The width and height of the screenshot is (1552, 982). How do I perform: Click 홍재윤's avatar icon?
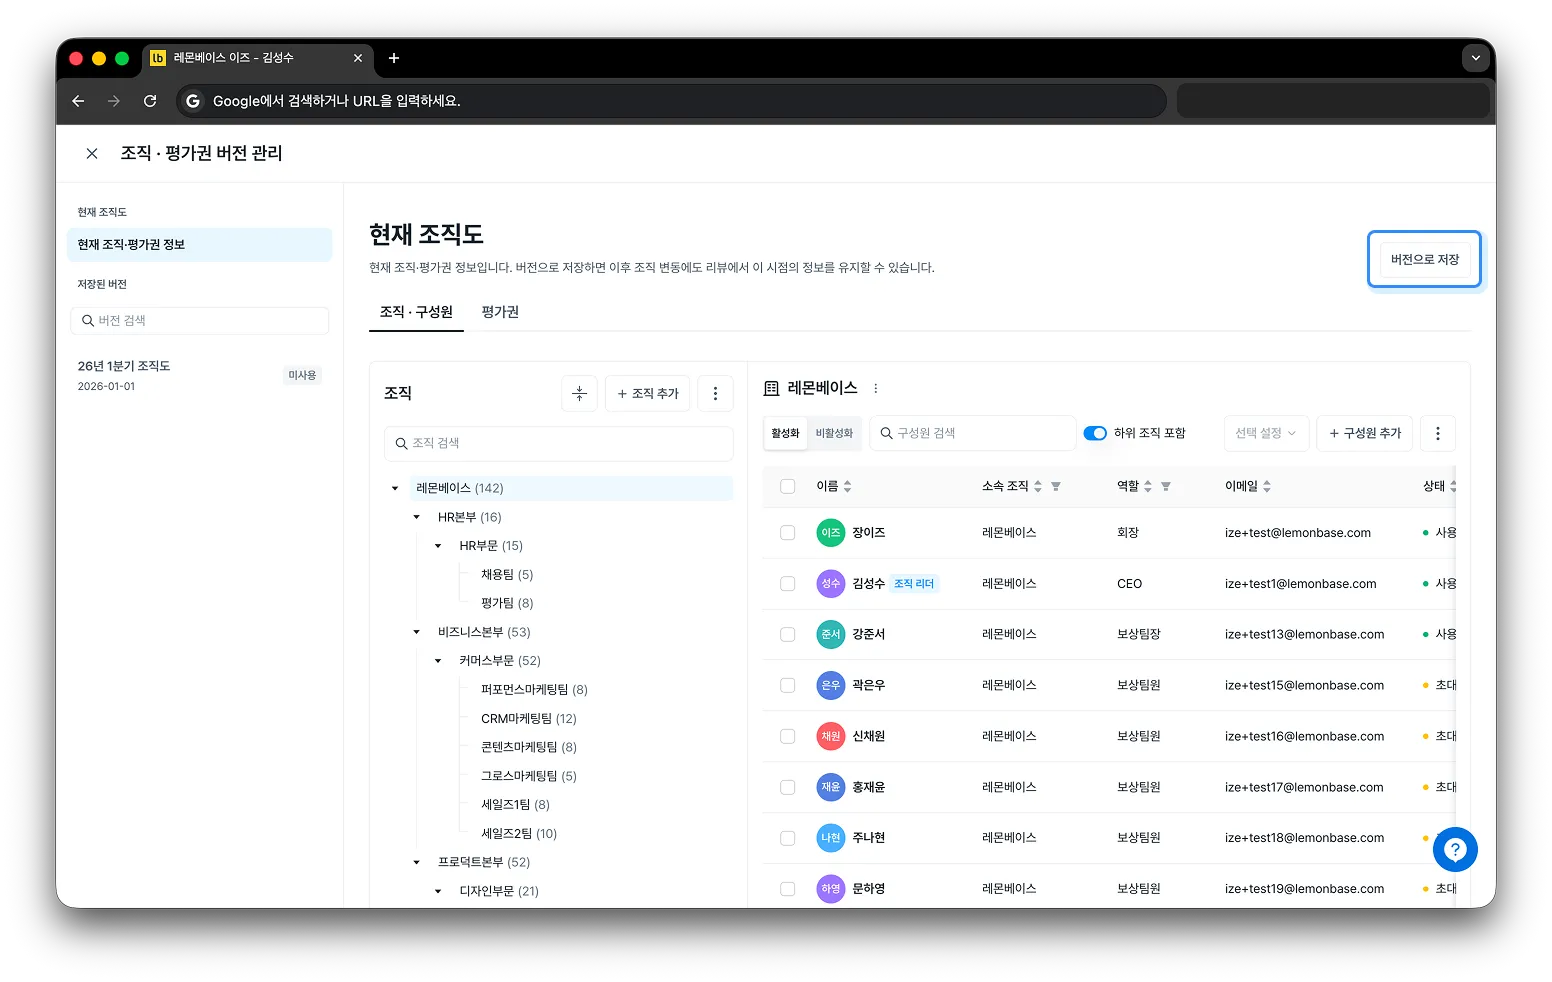tap(831, 787)
